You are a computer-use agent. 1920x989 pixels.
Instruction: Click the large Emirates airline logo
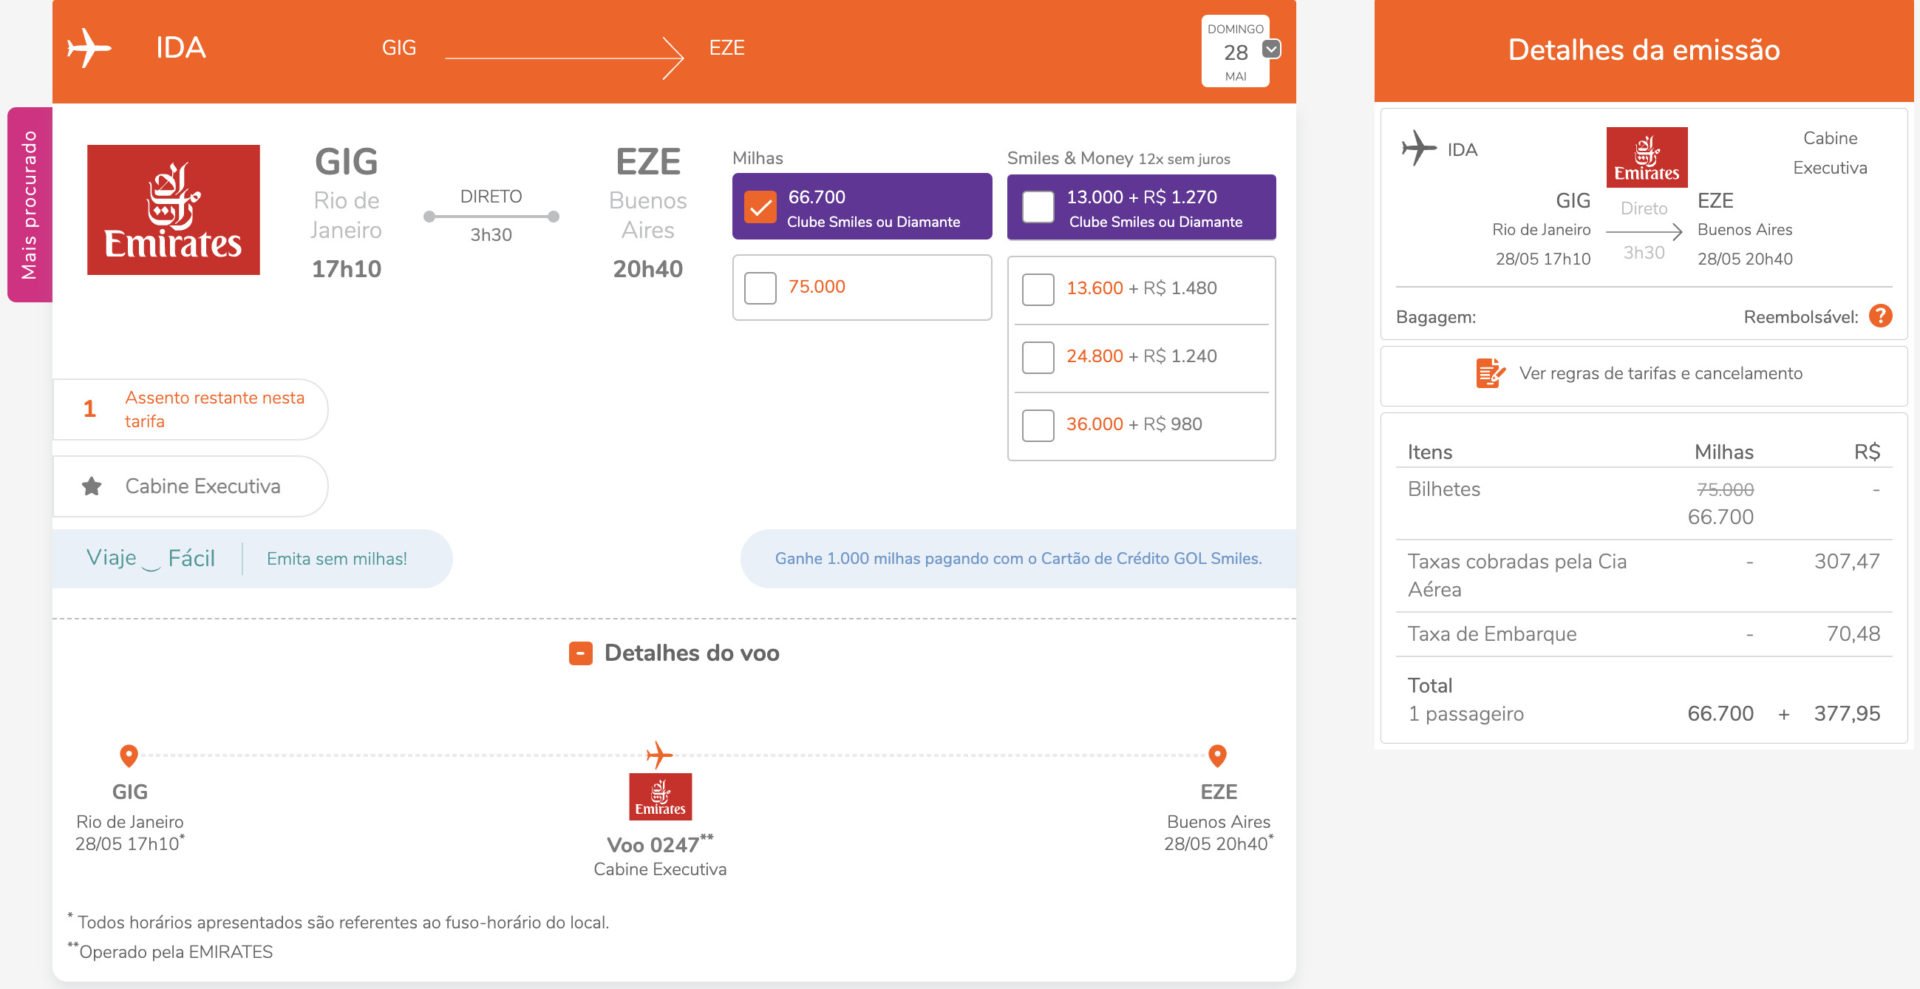(173, 210)
